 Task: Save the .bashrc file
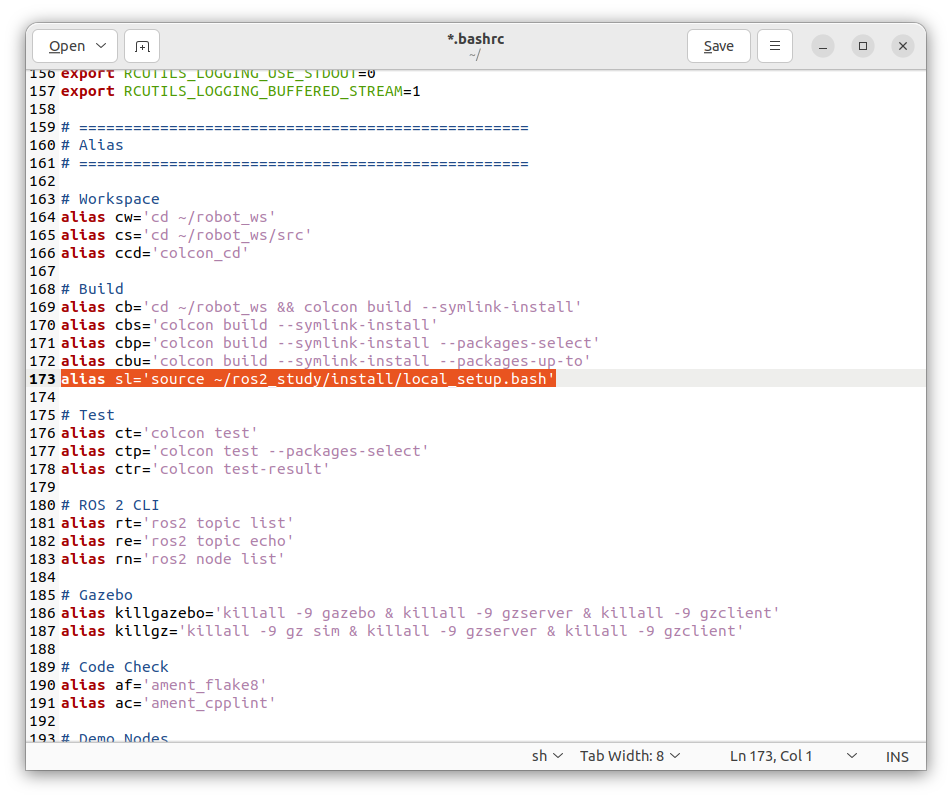tap(719, 46)
